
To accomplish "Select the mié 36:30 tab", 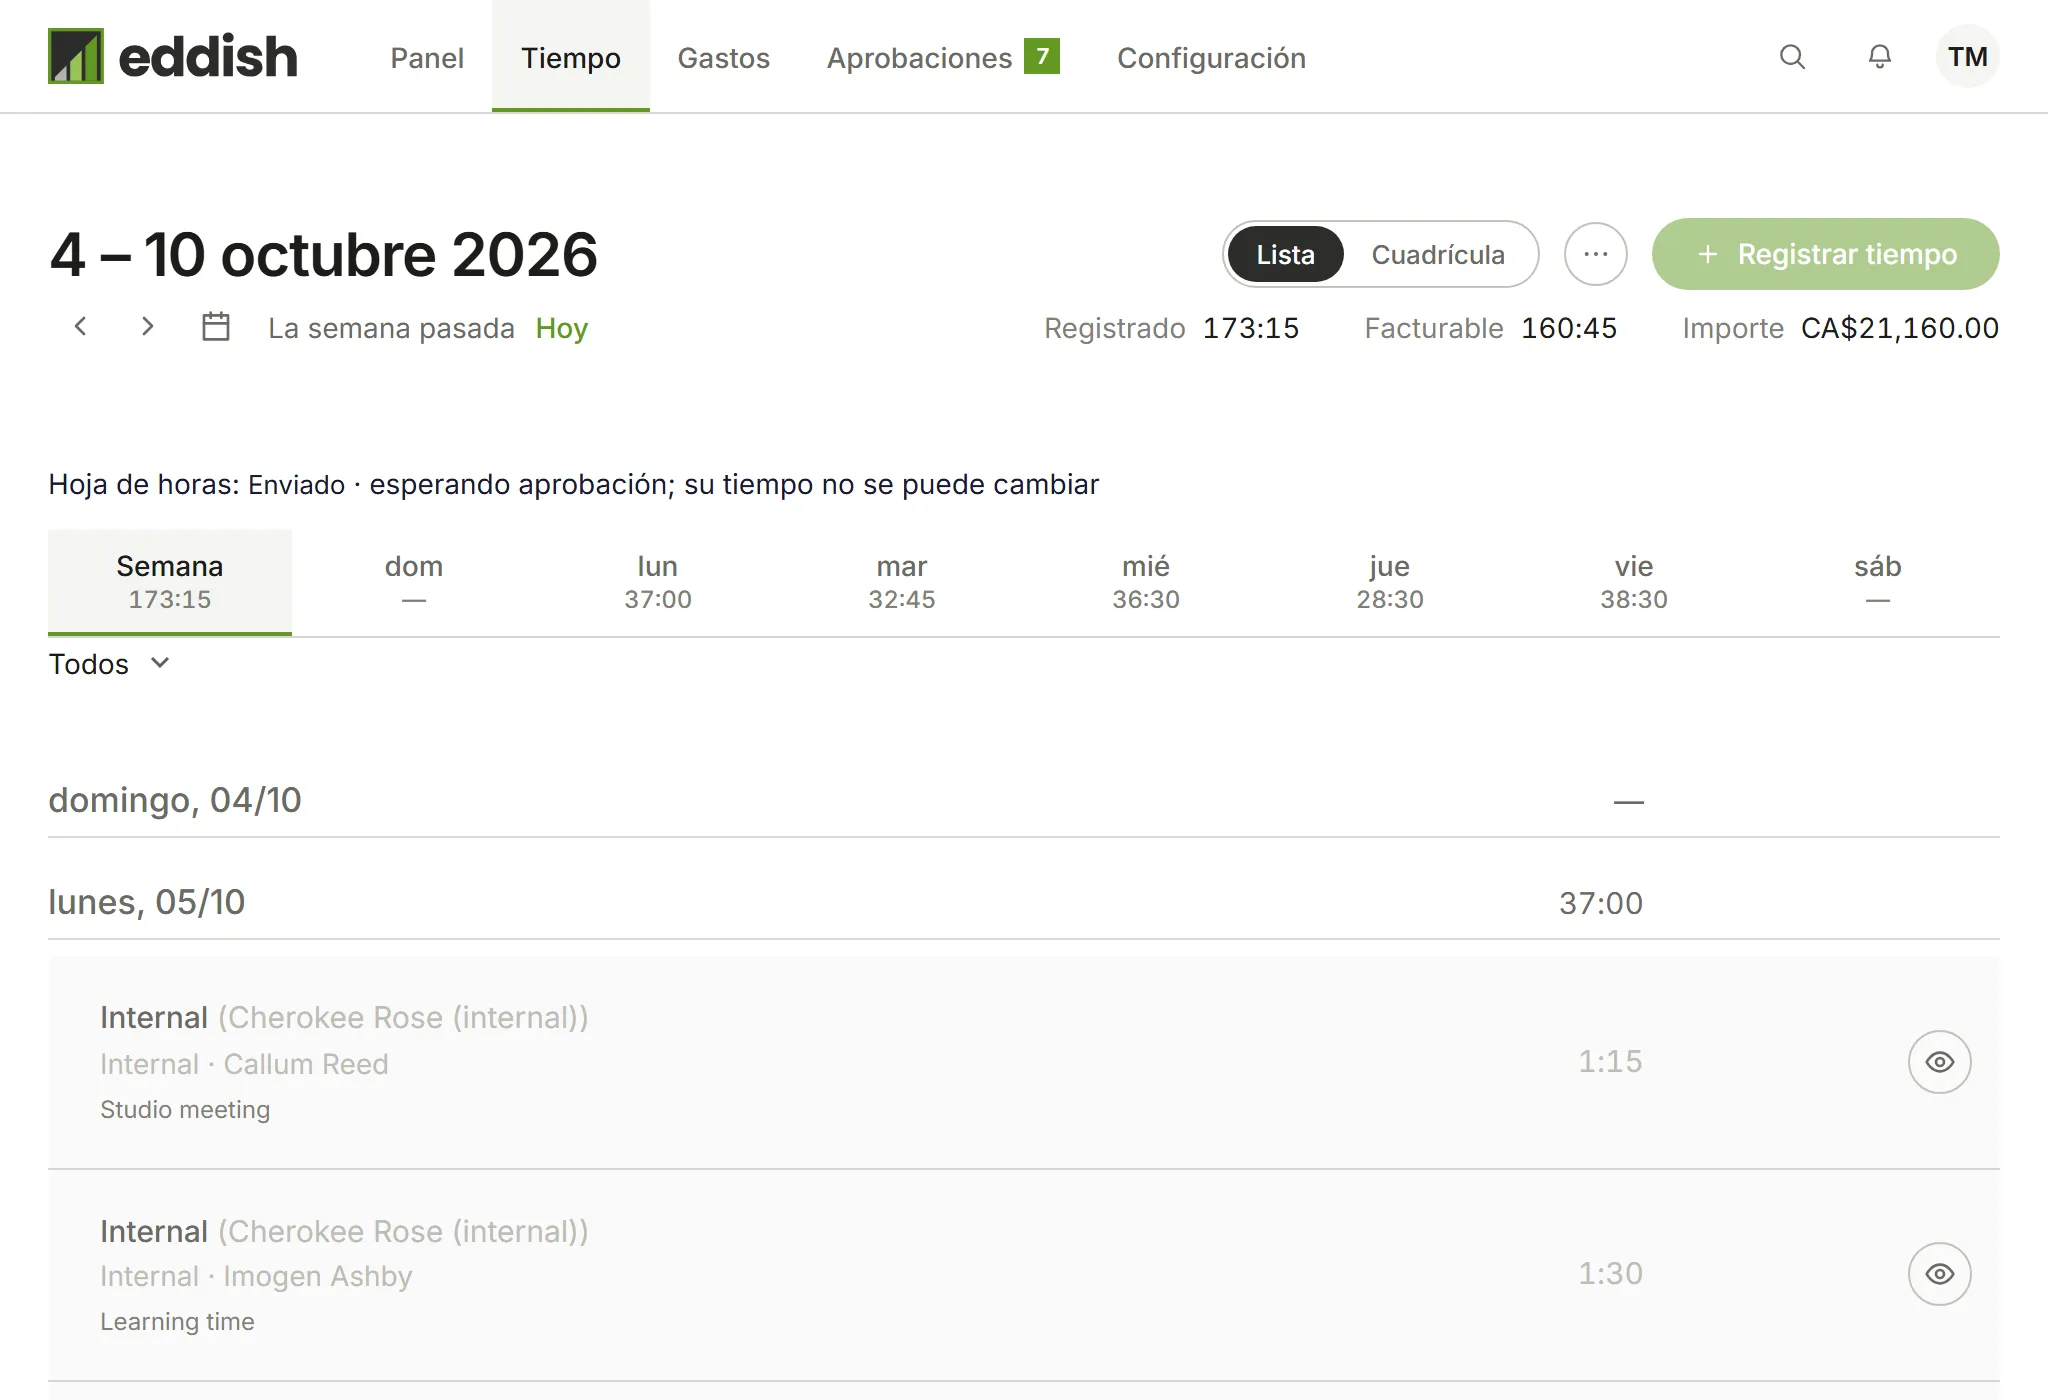I will (x=1146, y=582).
